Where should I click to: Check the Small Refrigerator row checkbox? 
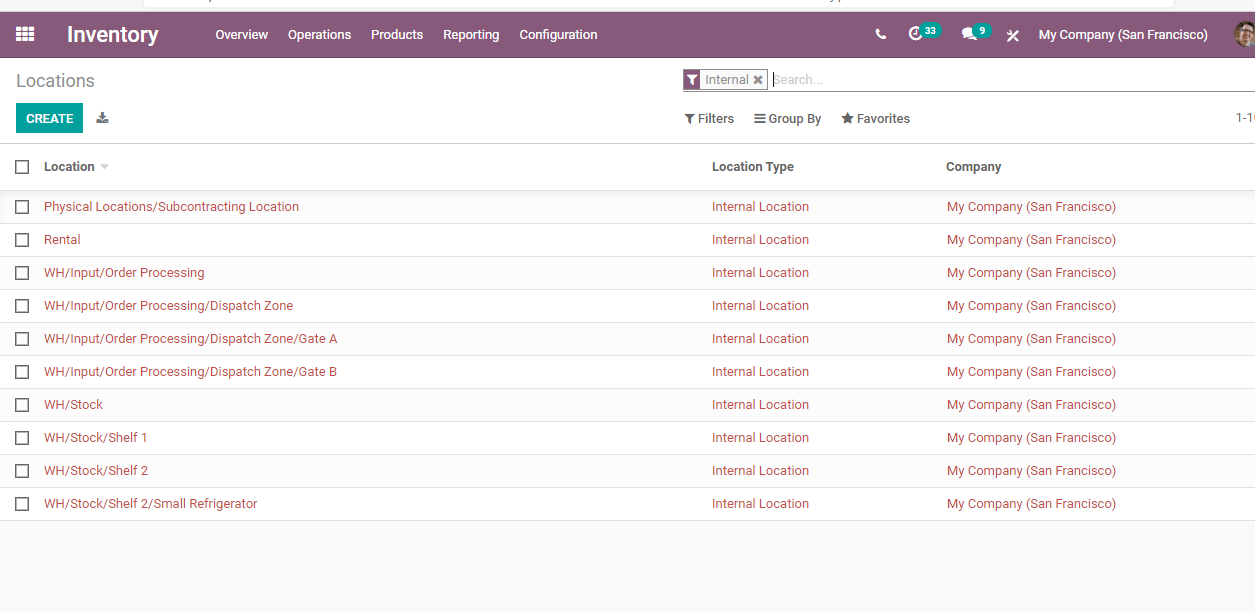[x=22, y=504]
